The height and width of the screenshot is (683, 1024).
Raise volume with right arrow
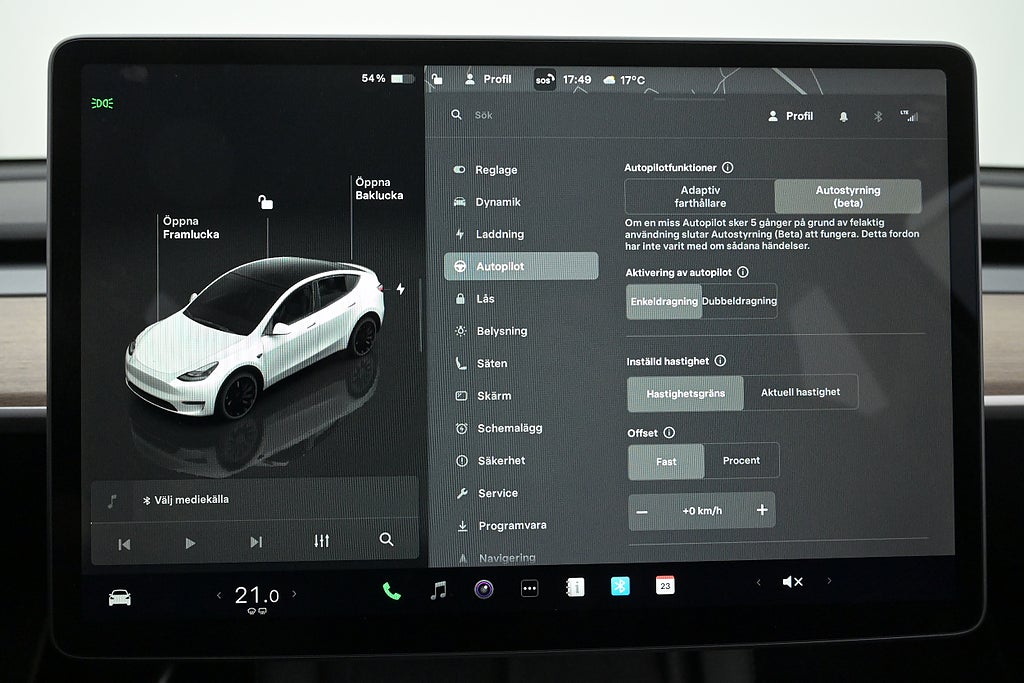coord(829,581)
